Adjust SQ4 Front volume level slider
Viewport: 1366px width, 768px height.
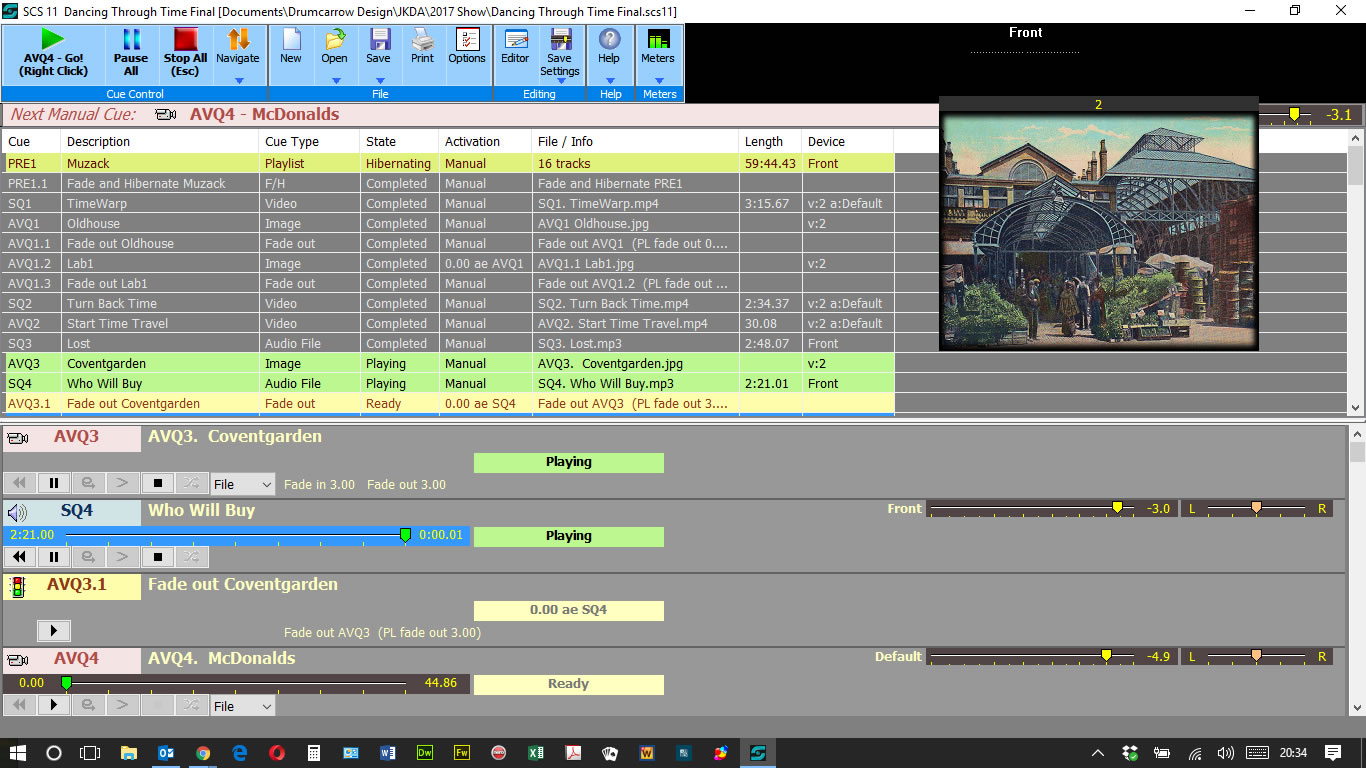(x=1117, y=509)
